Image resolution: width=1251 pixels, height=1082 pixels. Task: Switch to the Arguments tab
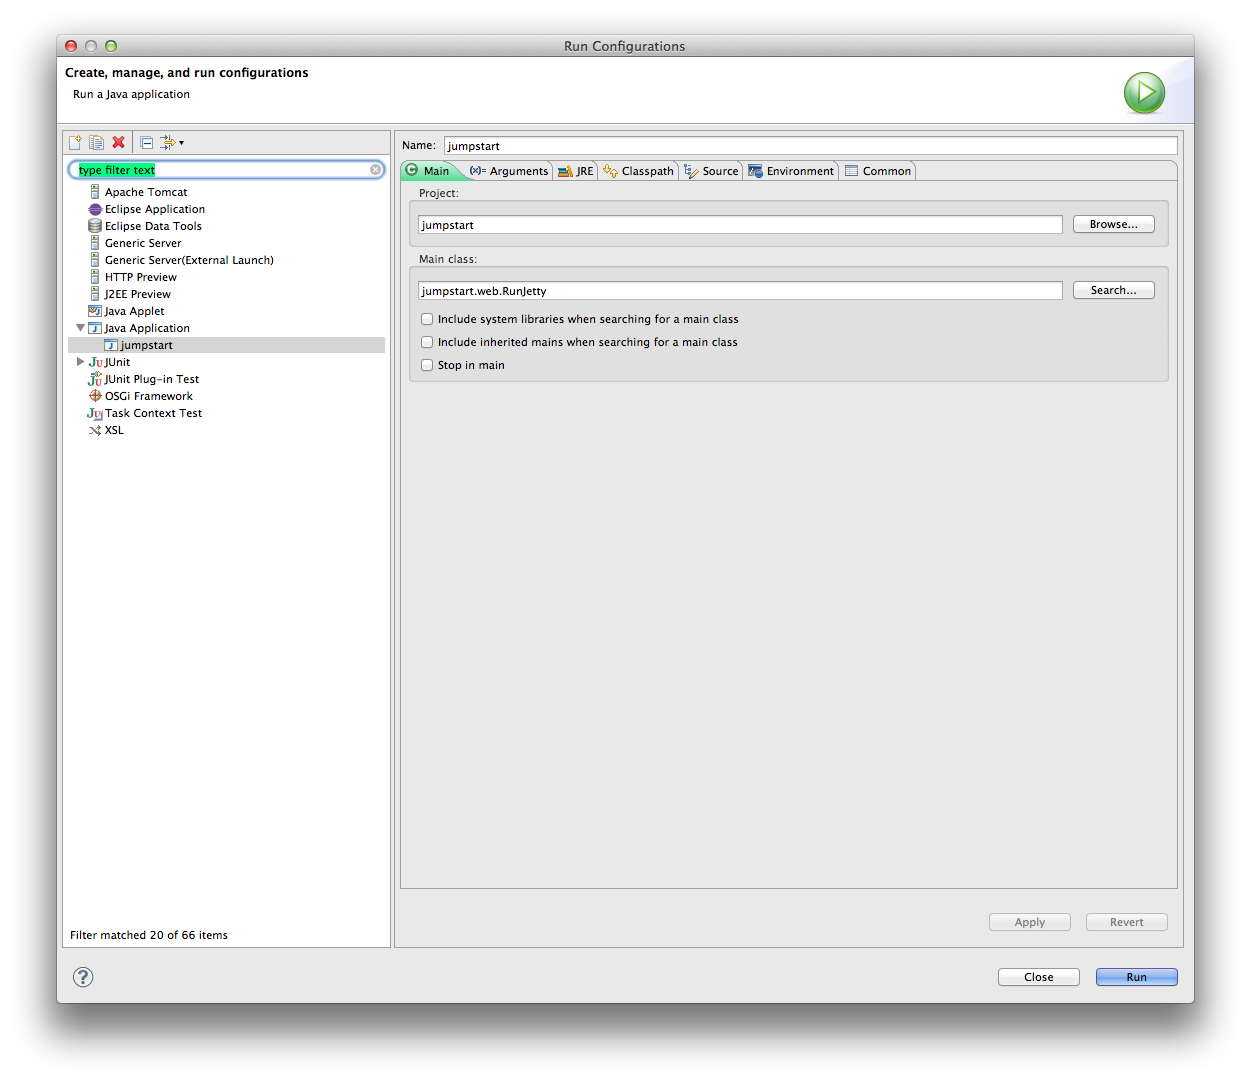coord(510,171)
